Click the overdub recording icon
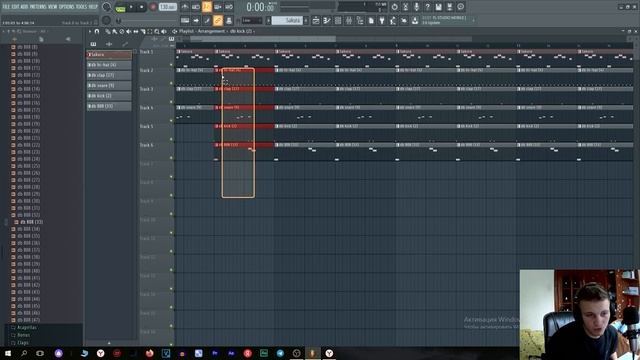The height and width of the screenshot is (360, 640). point(218,7)
